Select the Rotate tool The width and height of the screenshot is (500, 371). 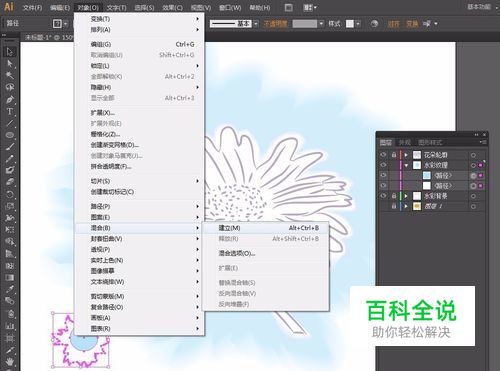click(9, 194)
